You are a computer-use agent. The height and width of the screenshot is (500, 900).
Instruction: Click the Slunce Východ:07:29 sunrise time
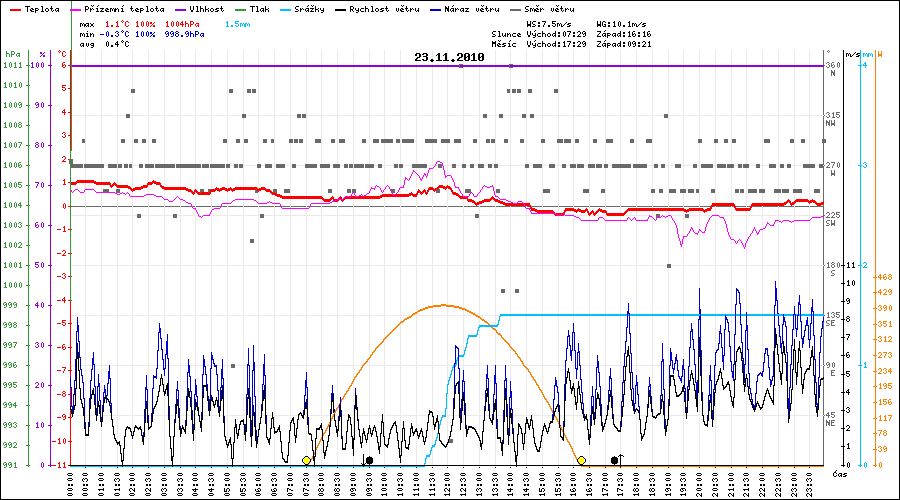[539, 34]
